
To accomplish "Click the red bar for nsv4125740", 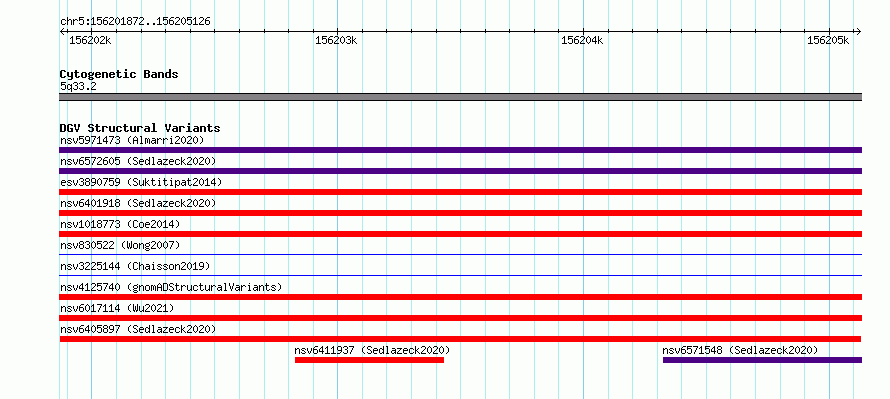I will pos(460,297).
